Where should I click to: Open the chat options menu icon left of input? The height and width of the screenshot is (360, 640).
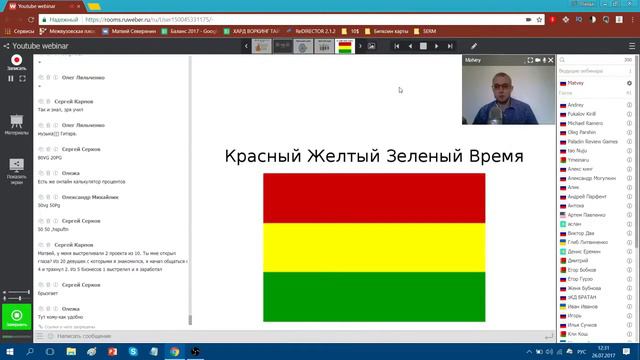(x=40, y=336)
